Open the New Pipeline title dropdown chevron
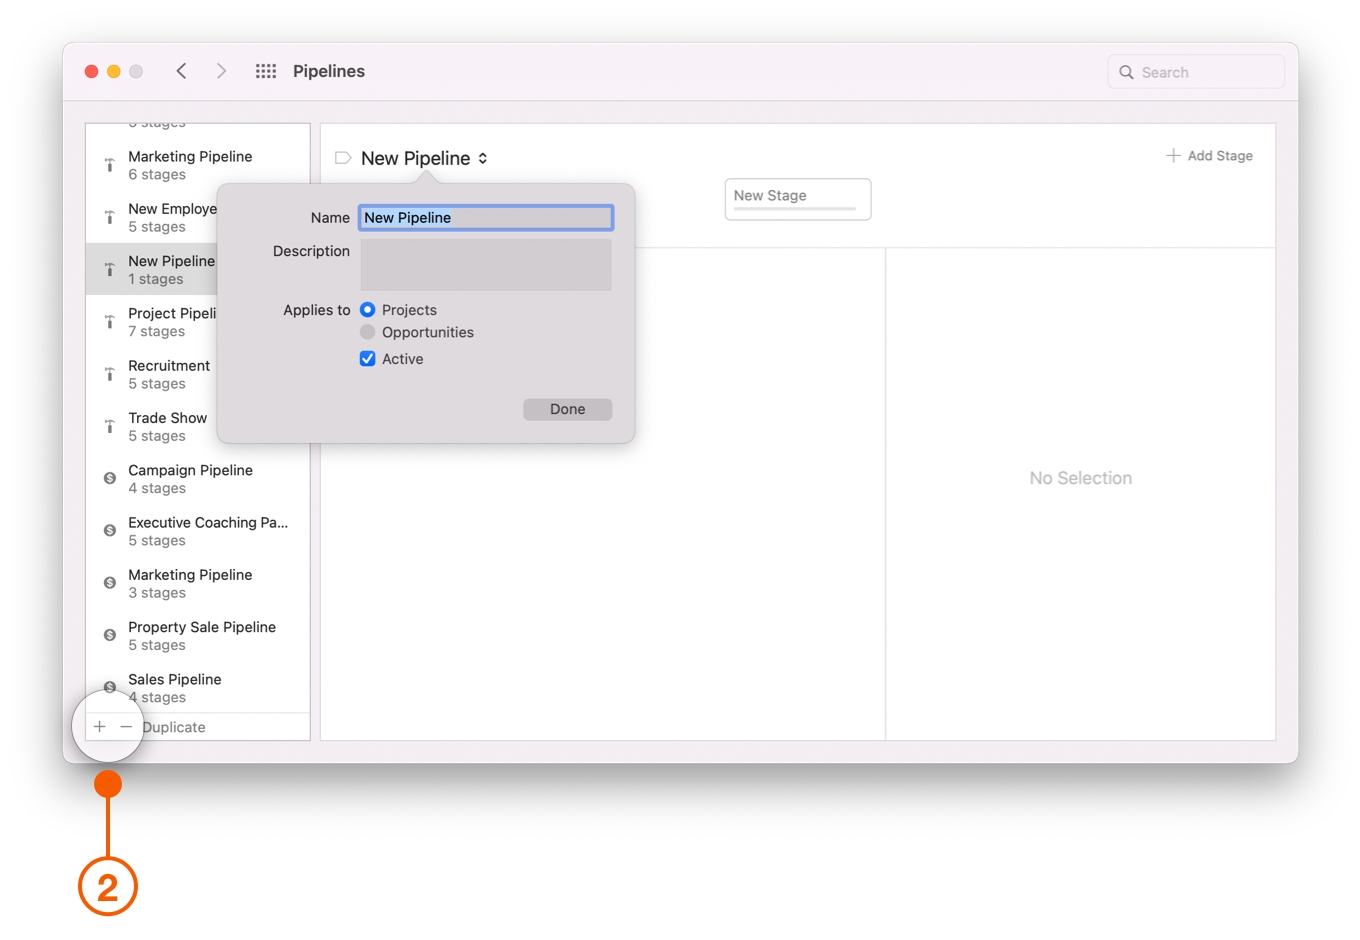The width and height of the screenshot is (1360, 940). point(483,158)
